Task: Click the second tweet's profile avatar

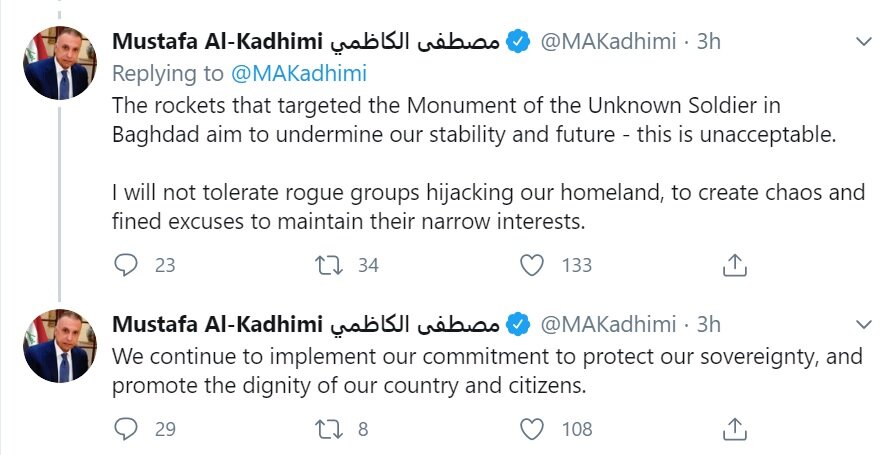Action: point(60,346)
